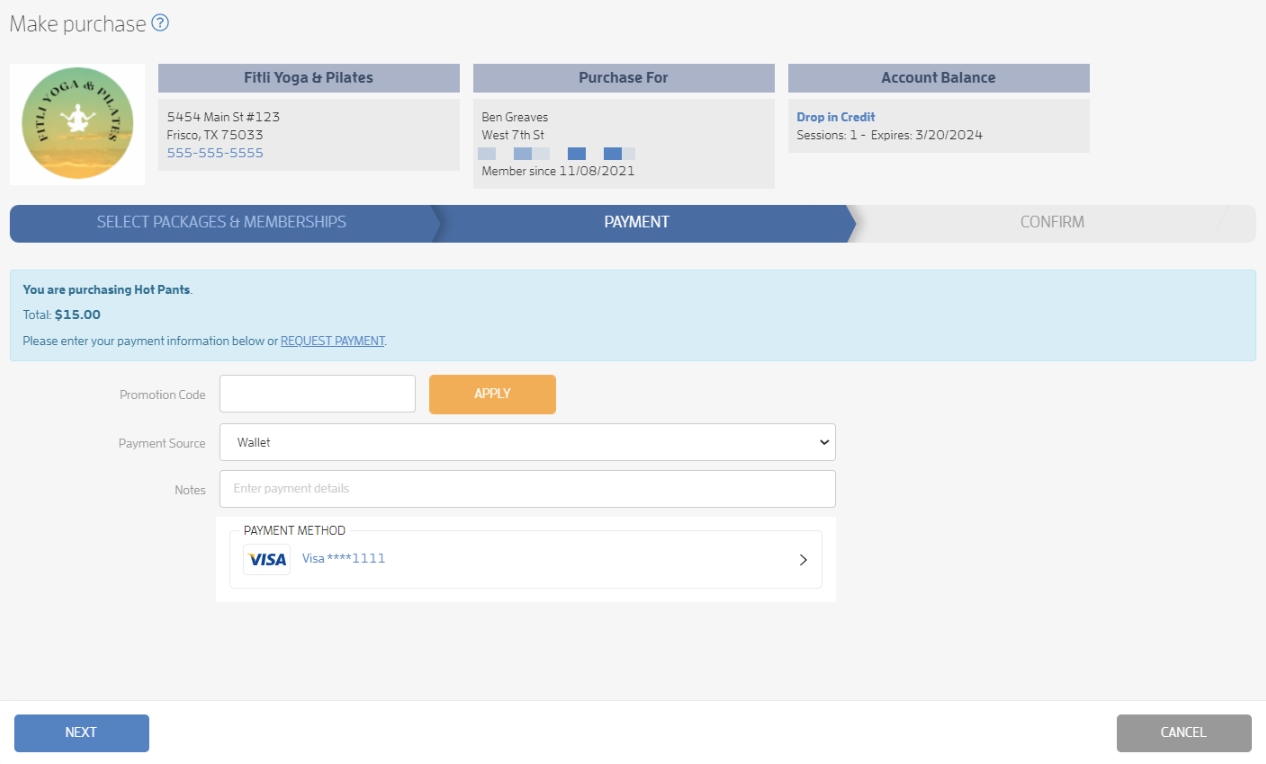Click the Notes payment details field
1266x764 pixels.
pyautogui.click(x=527, y=489)
